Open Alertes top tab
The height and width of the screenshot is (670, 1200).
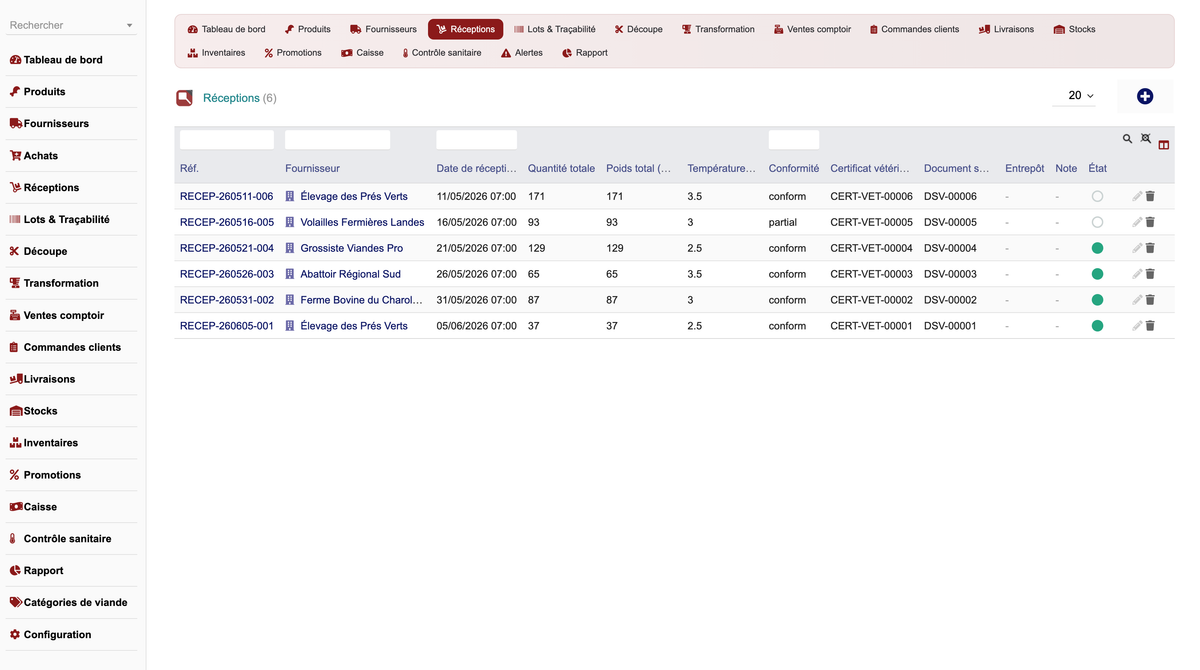[522, 53]
